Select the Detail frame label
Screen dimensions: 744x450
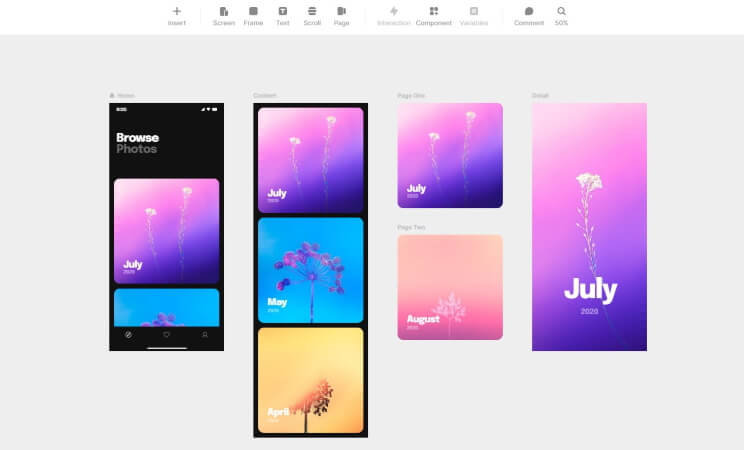pyautogui.click(x=540, y=95)
